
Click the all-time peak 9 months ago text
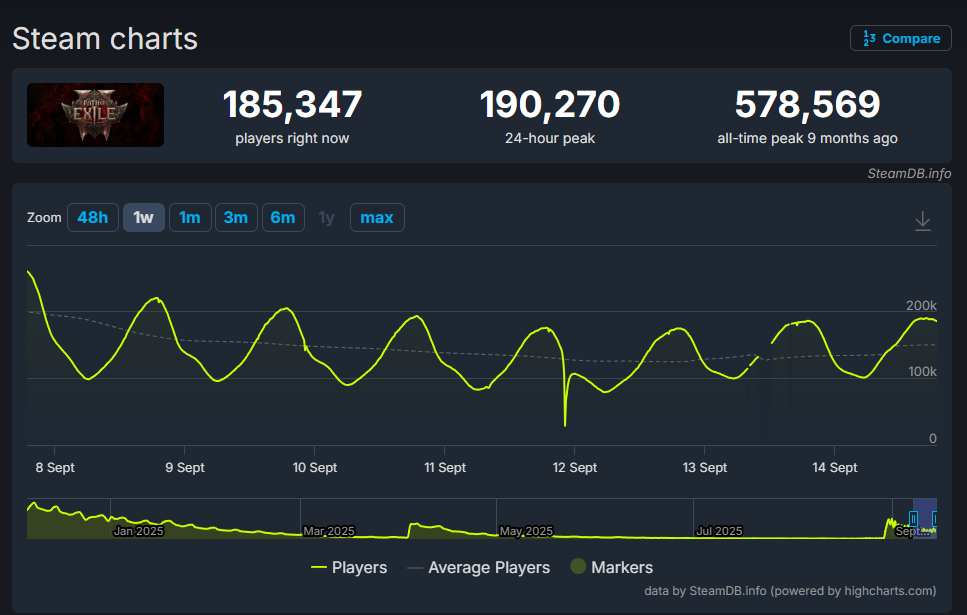pos(807,138)
